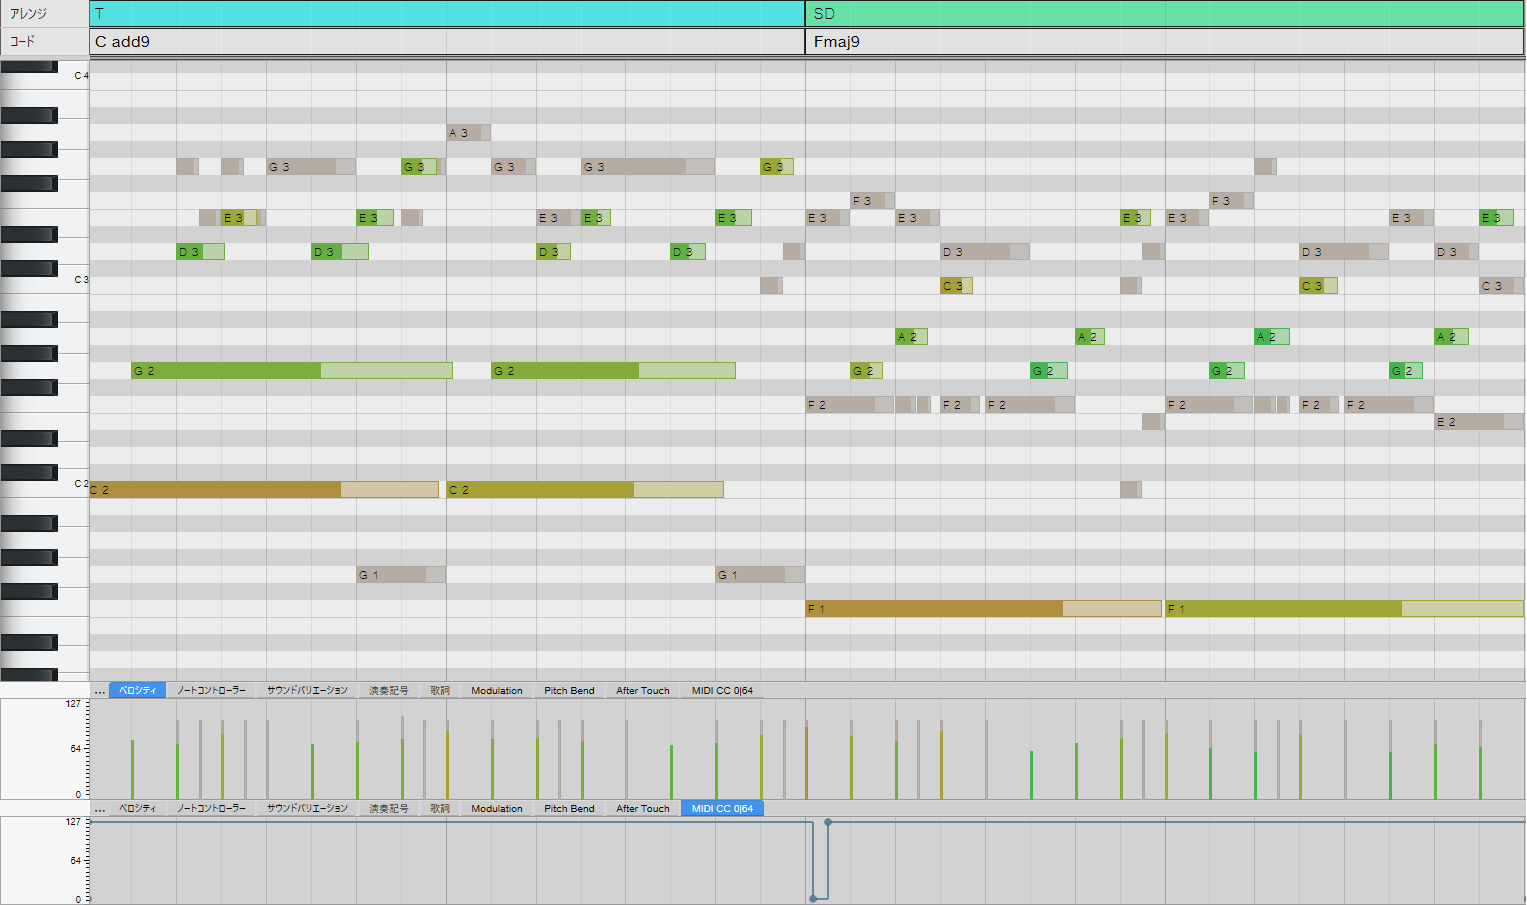Screen dimensions: 1527x905
Task: Switch upper lane to the Modulation tab
Action: (x=497, y=690)
